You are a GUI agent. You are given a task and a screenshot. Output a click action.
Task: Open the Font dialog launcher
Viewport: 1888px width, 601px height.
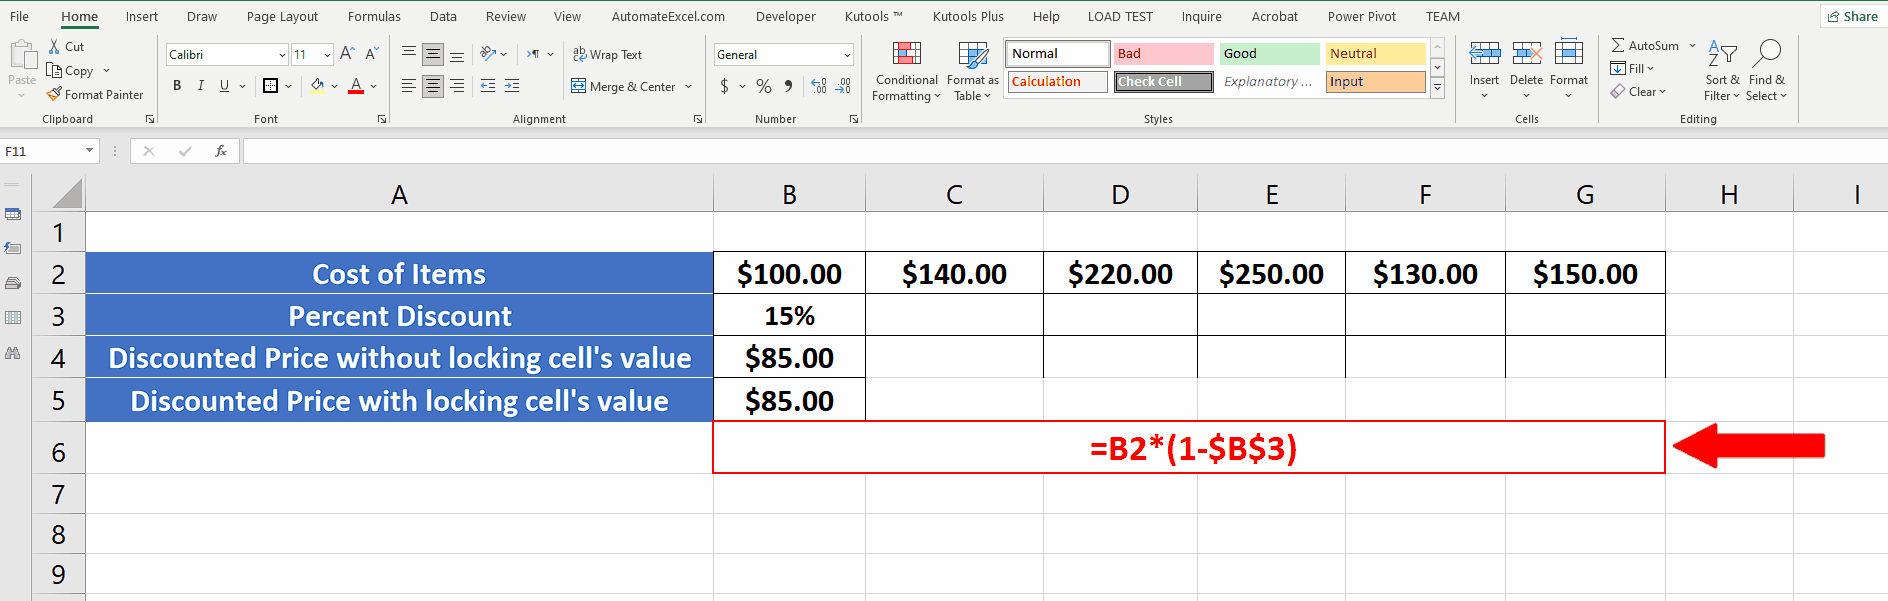point(382,119)
